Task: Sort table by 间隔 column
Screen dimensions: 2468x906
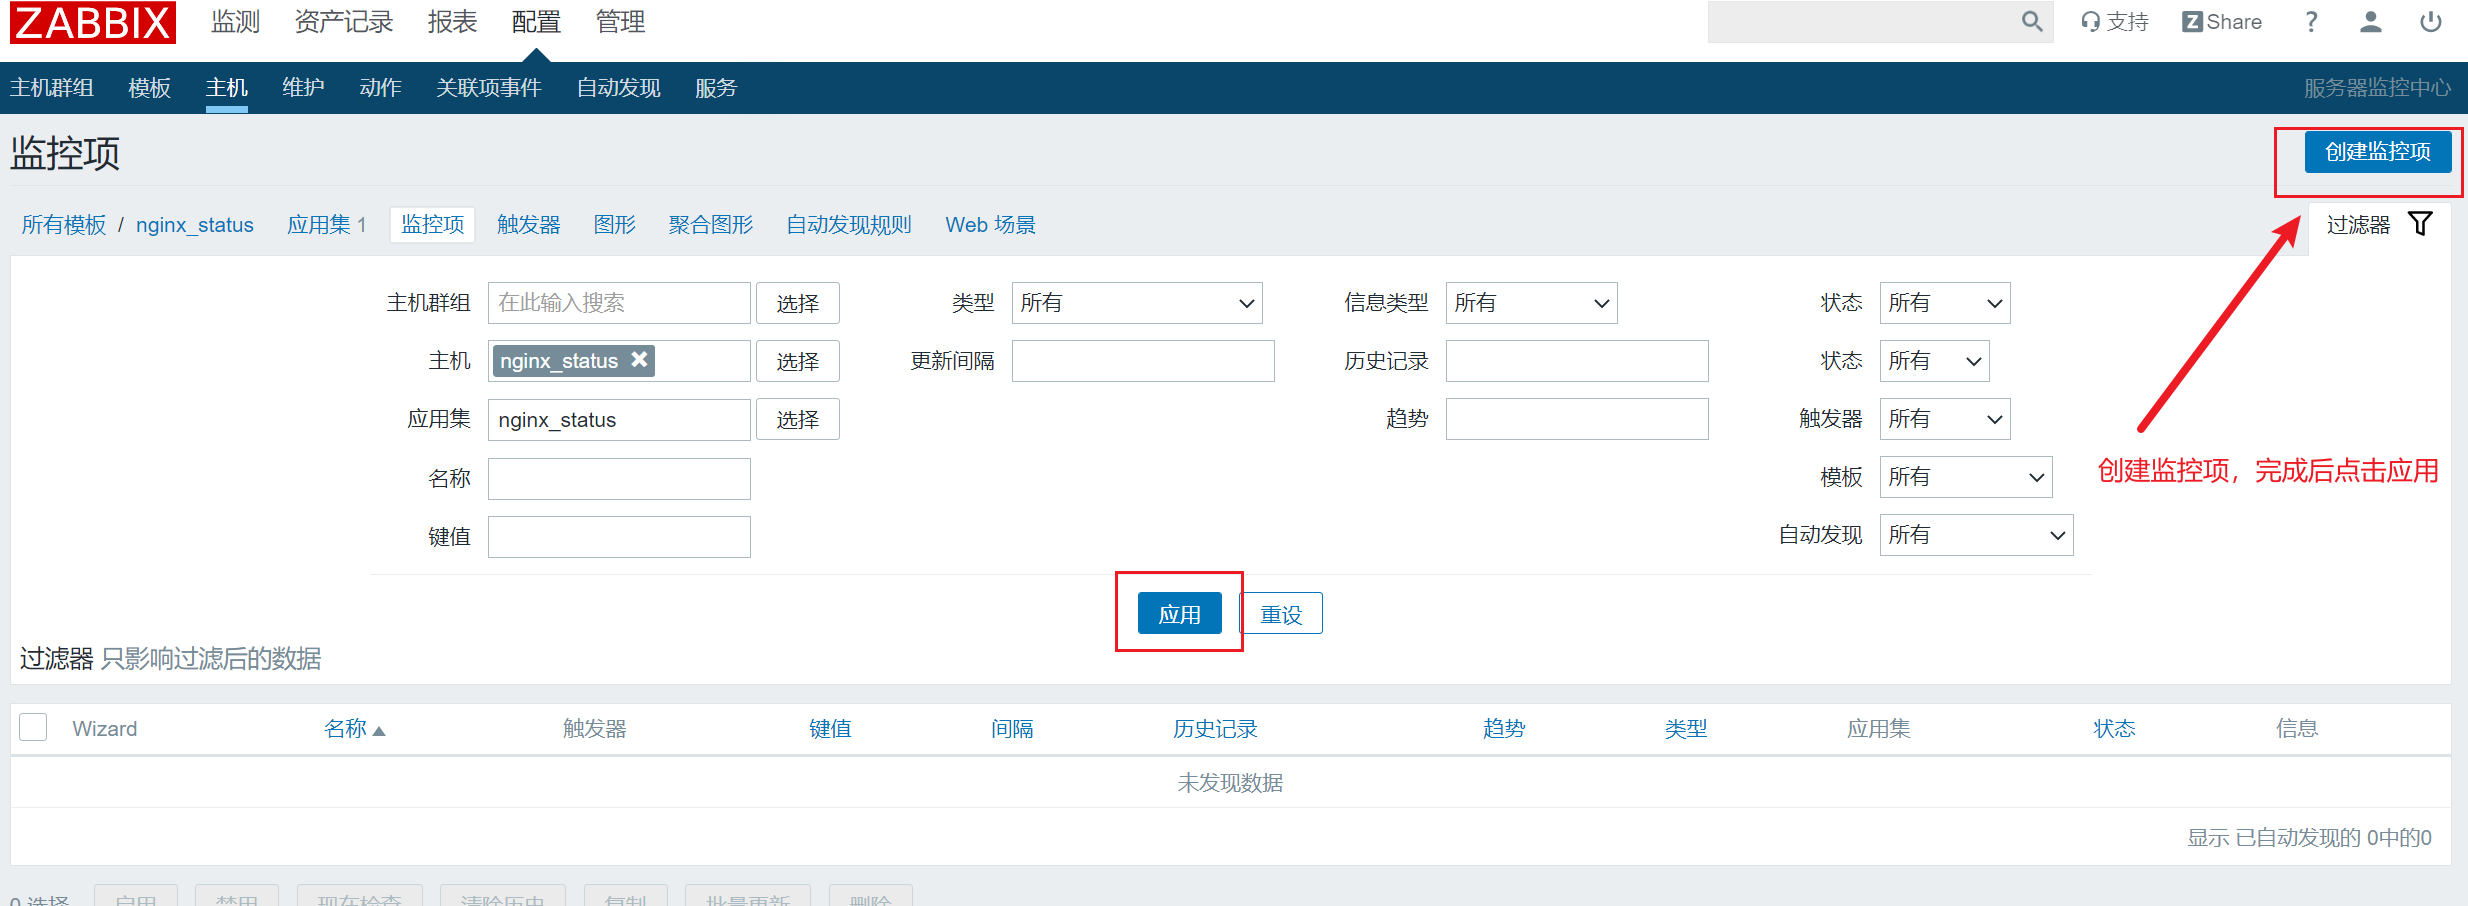Action: pyautogui.click(x=1012, y=728)
